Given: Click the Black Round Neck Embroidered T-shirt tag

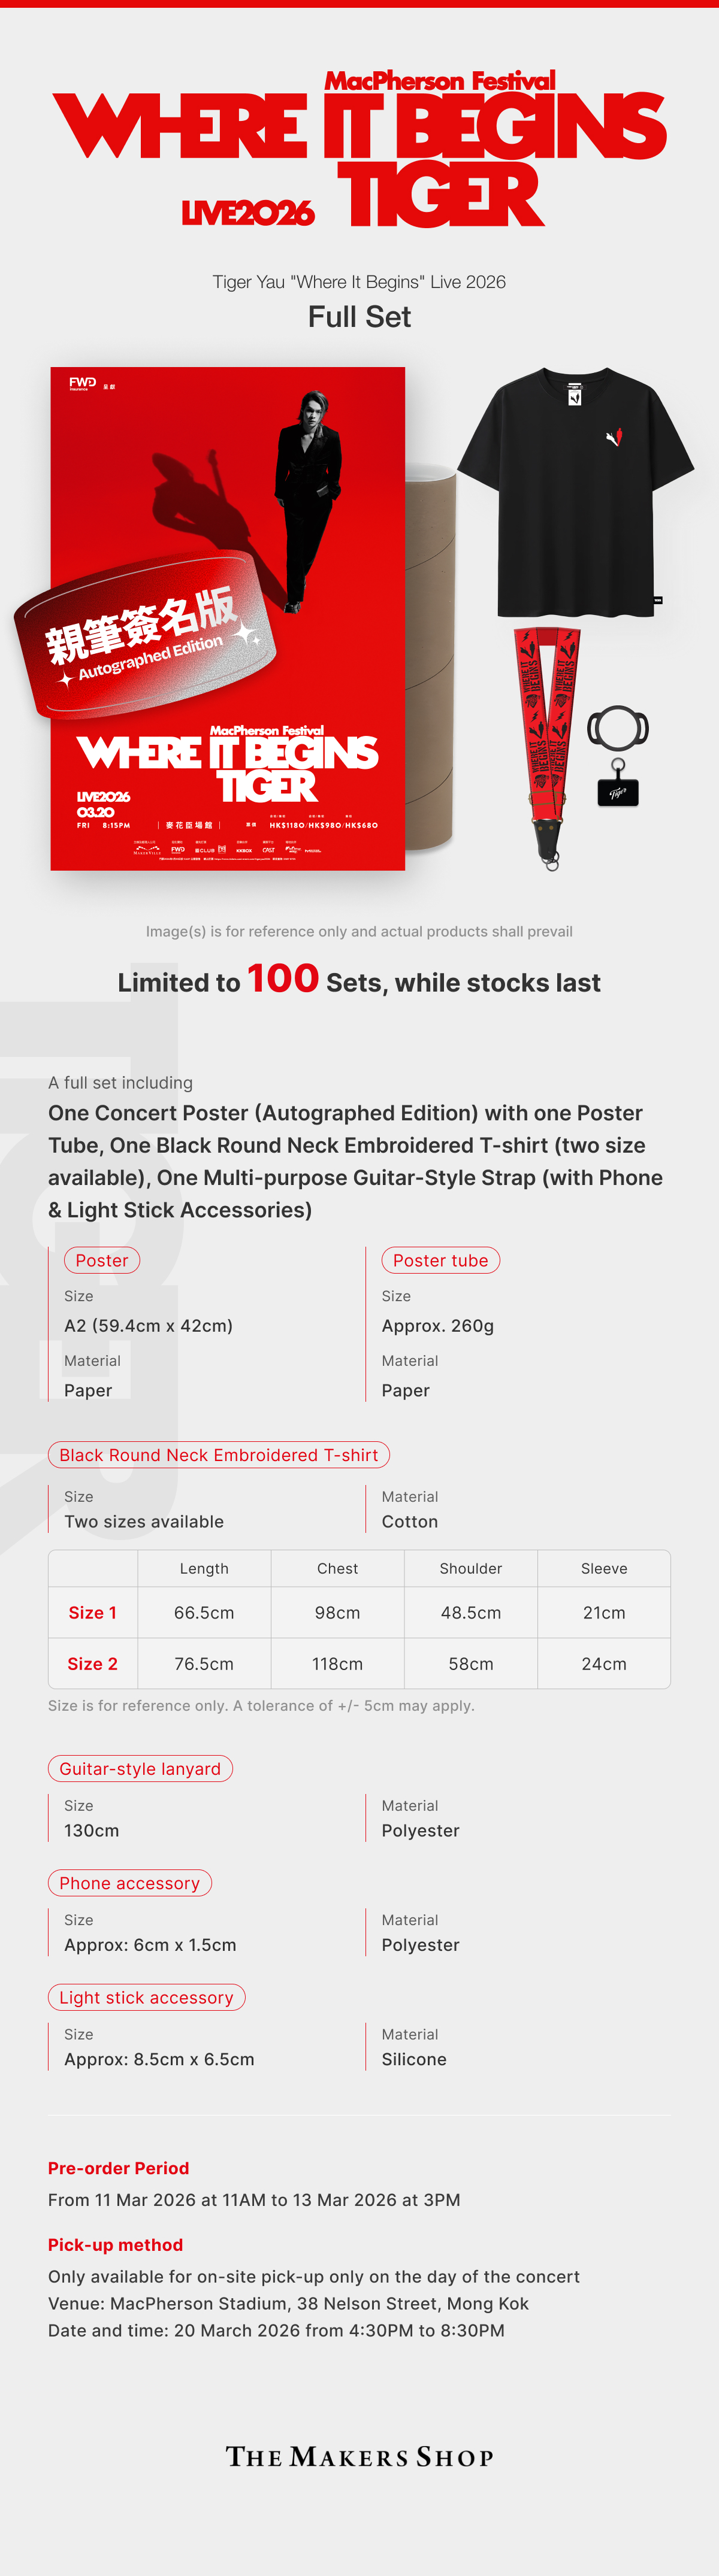Looking at the screenshot, I should point(219,1455).
